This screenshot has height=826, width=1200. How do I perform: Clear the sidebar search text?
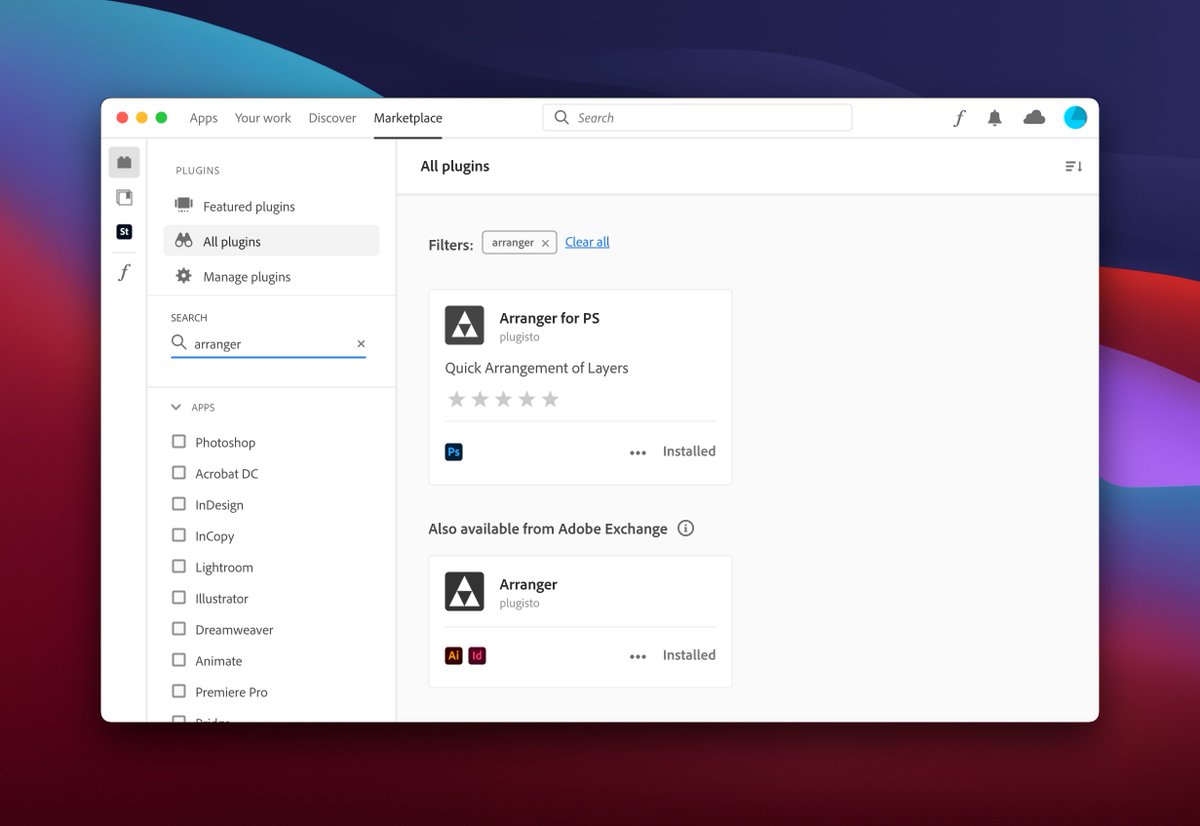point(361,344)
